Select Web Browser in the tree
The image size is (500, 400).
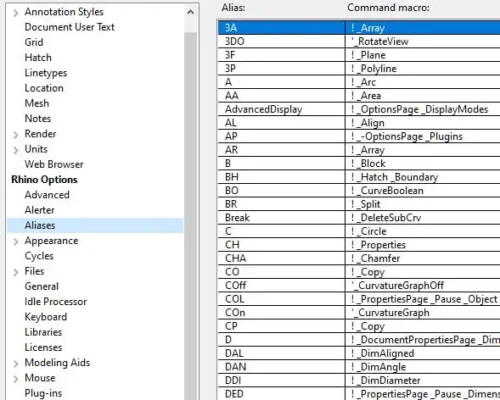(x=54, y=164)
